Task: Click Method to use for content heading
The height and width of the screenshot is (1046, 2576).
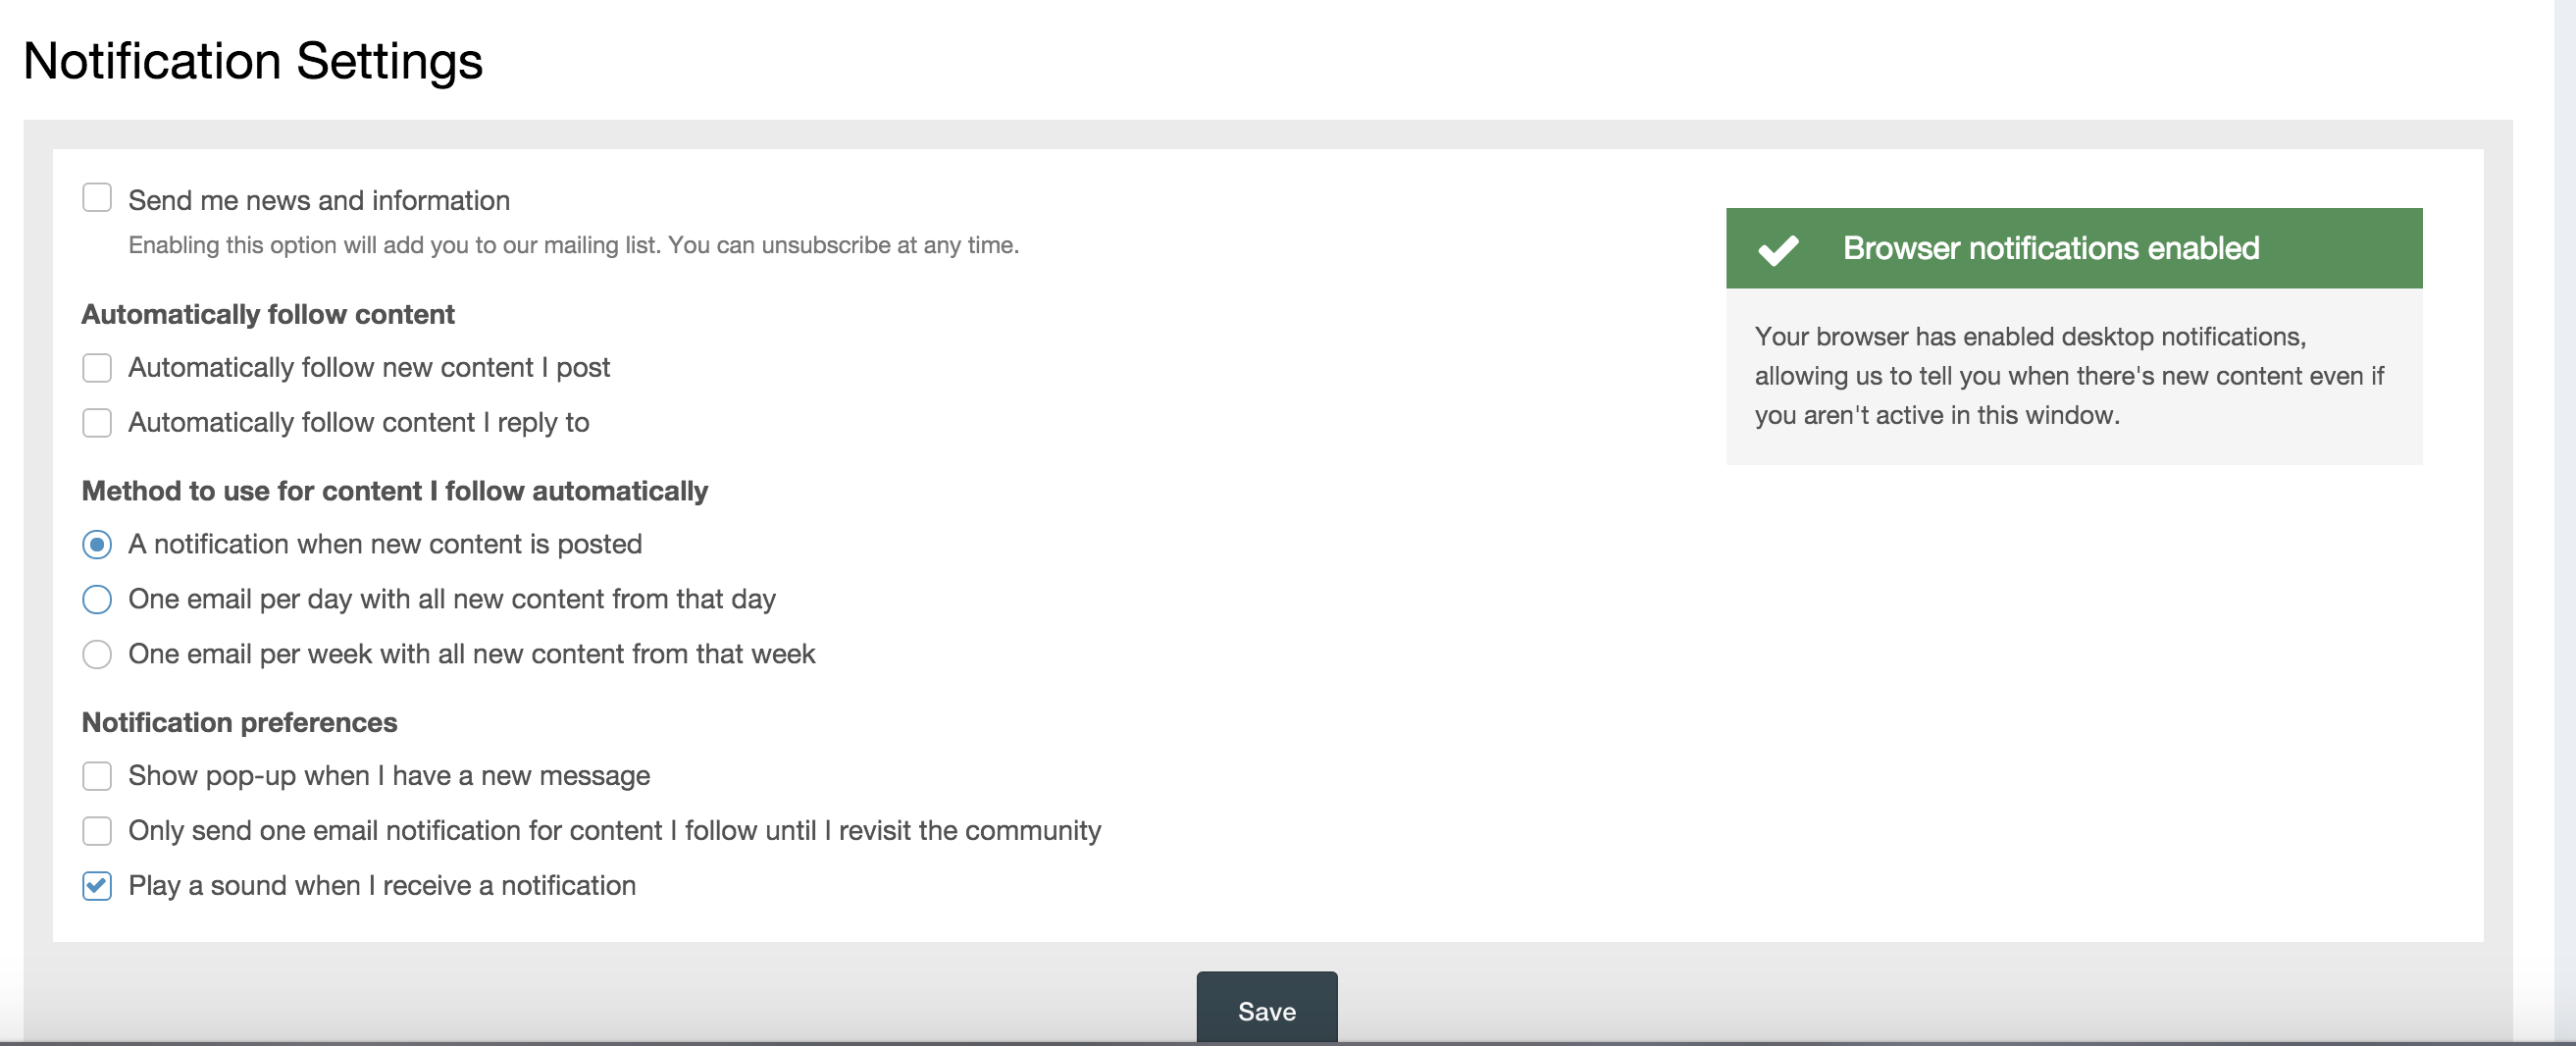Action: [x=394, y=491]
